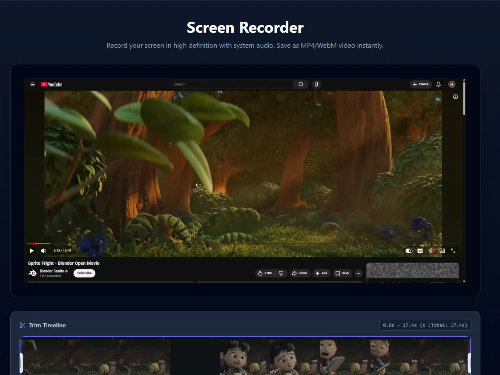Screen dimensions: 500x375
Task: Focus the YouTube search field
Action: pyautogui.click(x=232, y=84)
